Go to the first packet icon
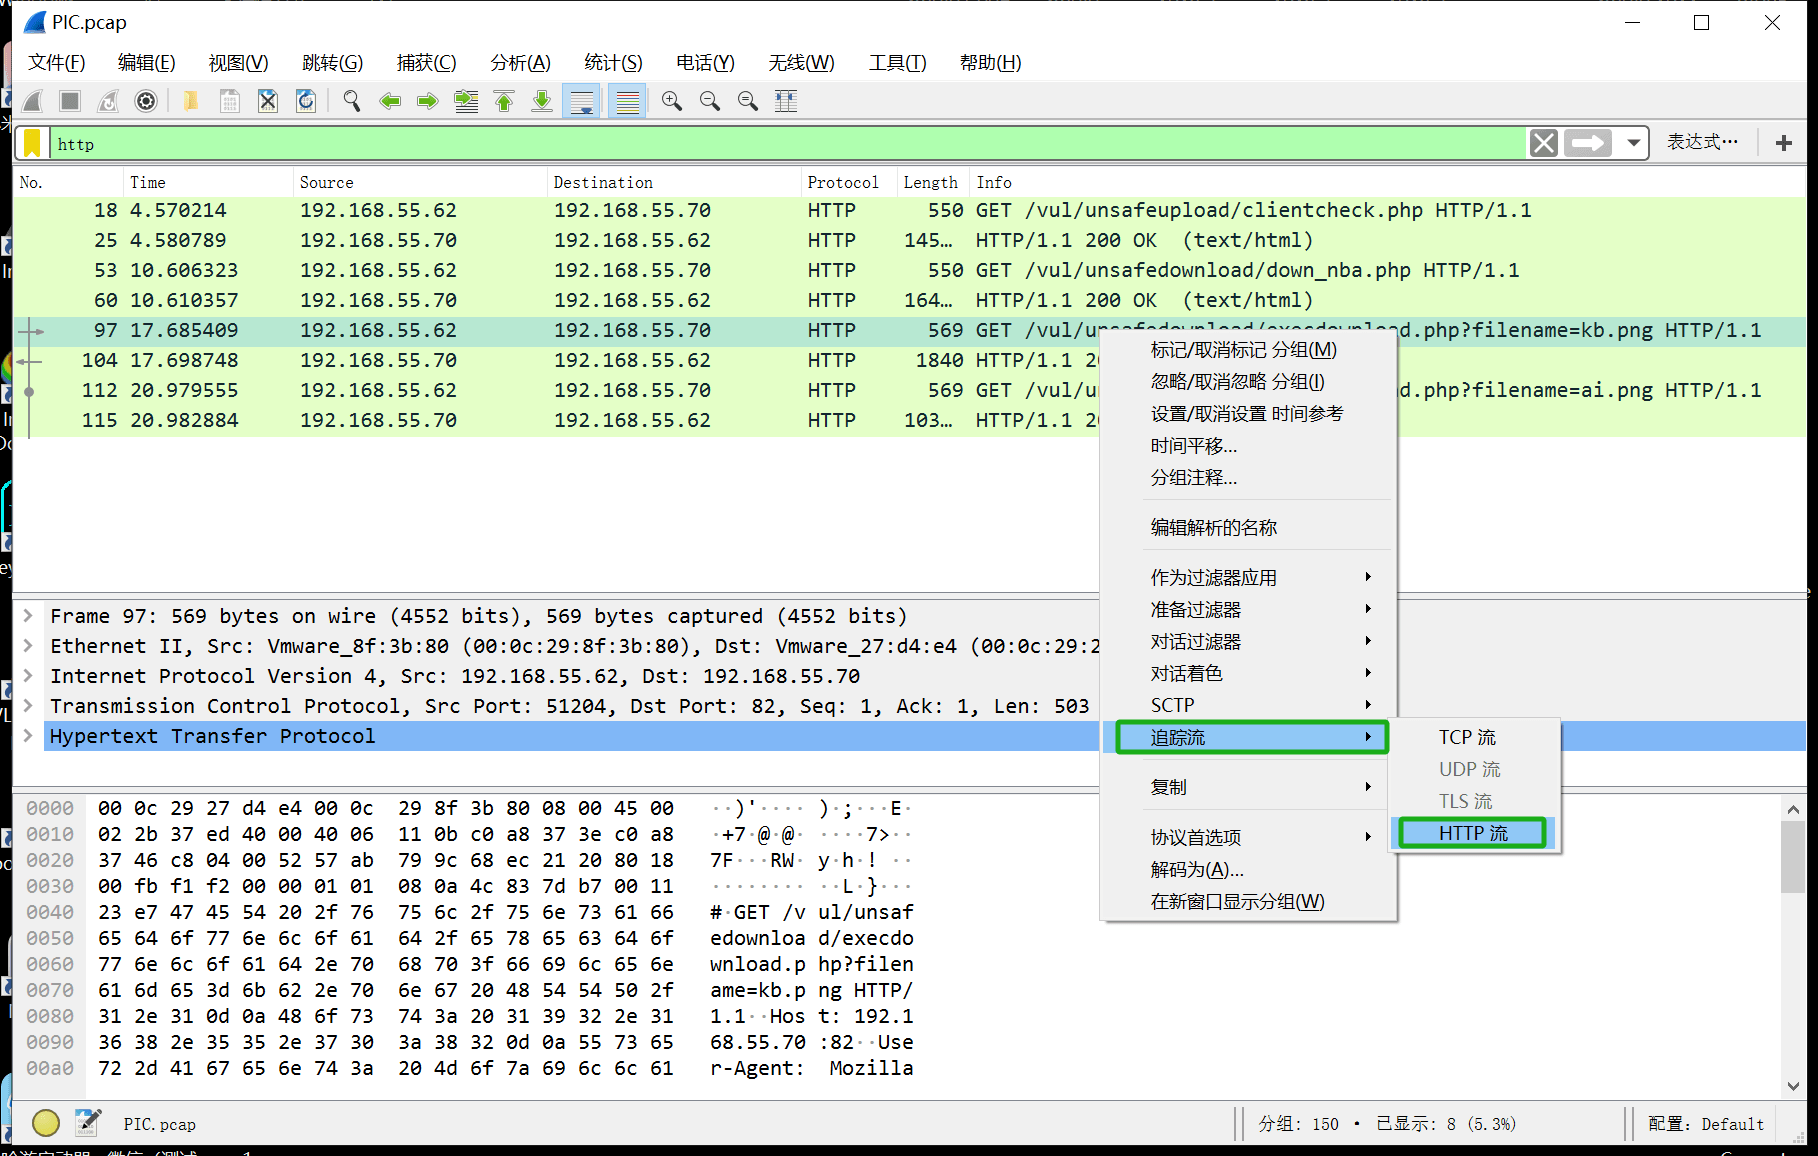This screenshot has width=1818, height=1156. [504, 101]
